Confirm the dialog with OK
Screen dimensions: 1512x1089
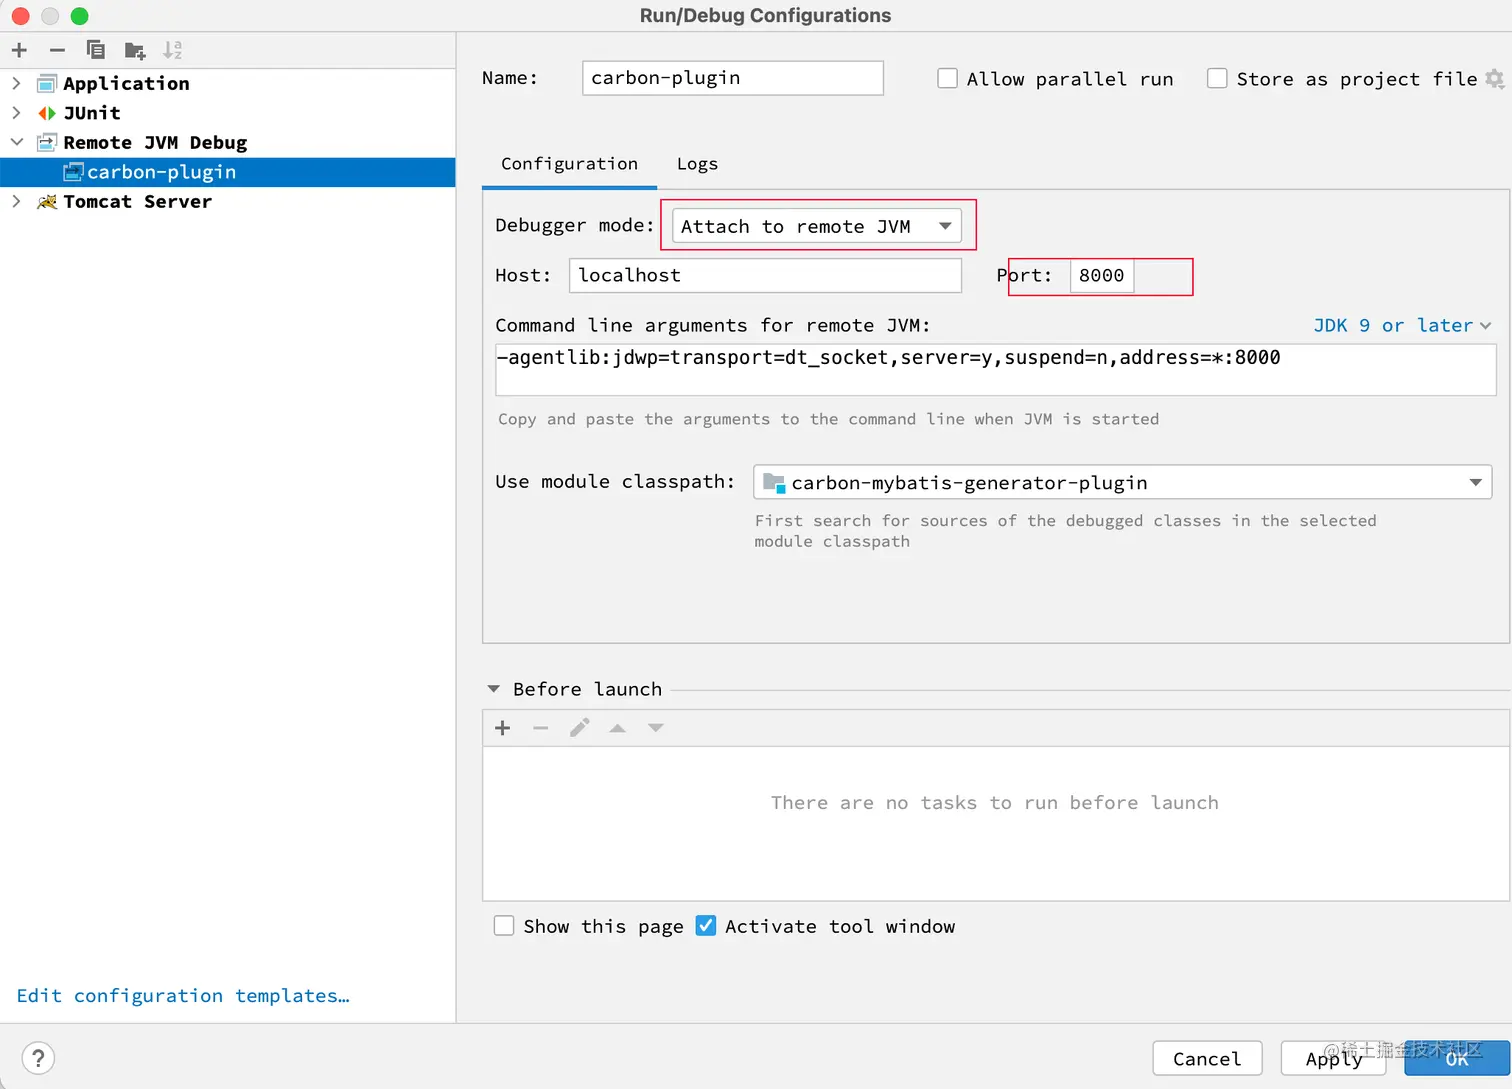1457,1058
